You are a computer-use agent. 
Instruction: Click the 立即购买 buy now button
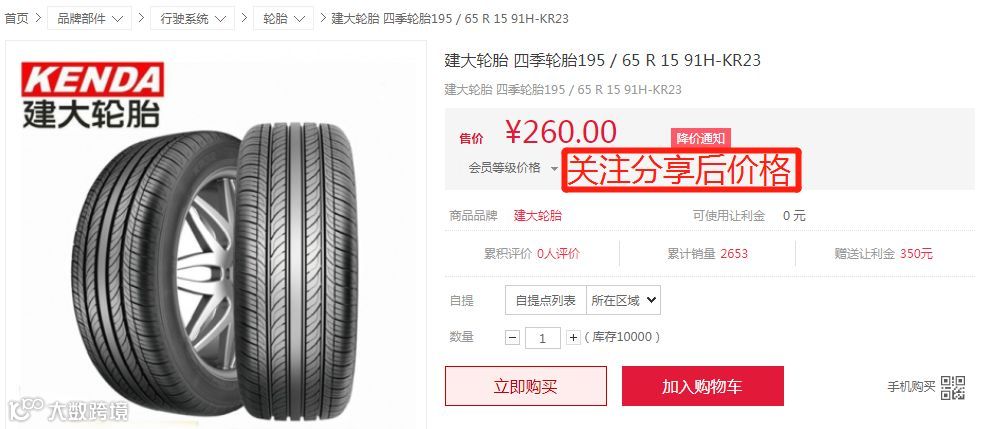[x=526, y=386]
